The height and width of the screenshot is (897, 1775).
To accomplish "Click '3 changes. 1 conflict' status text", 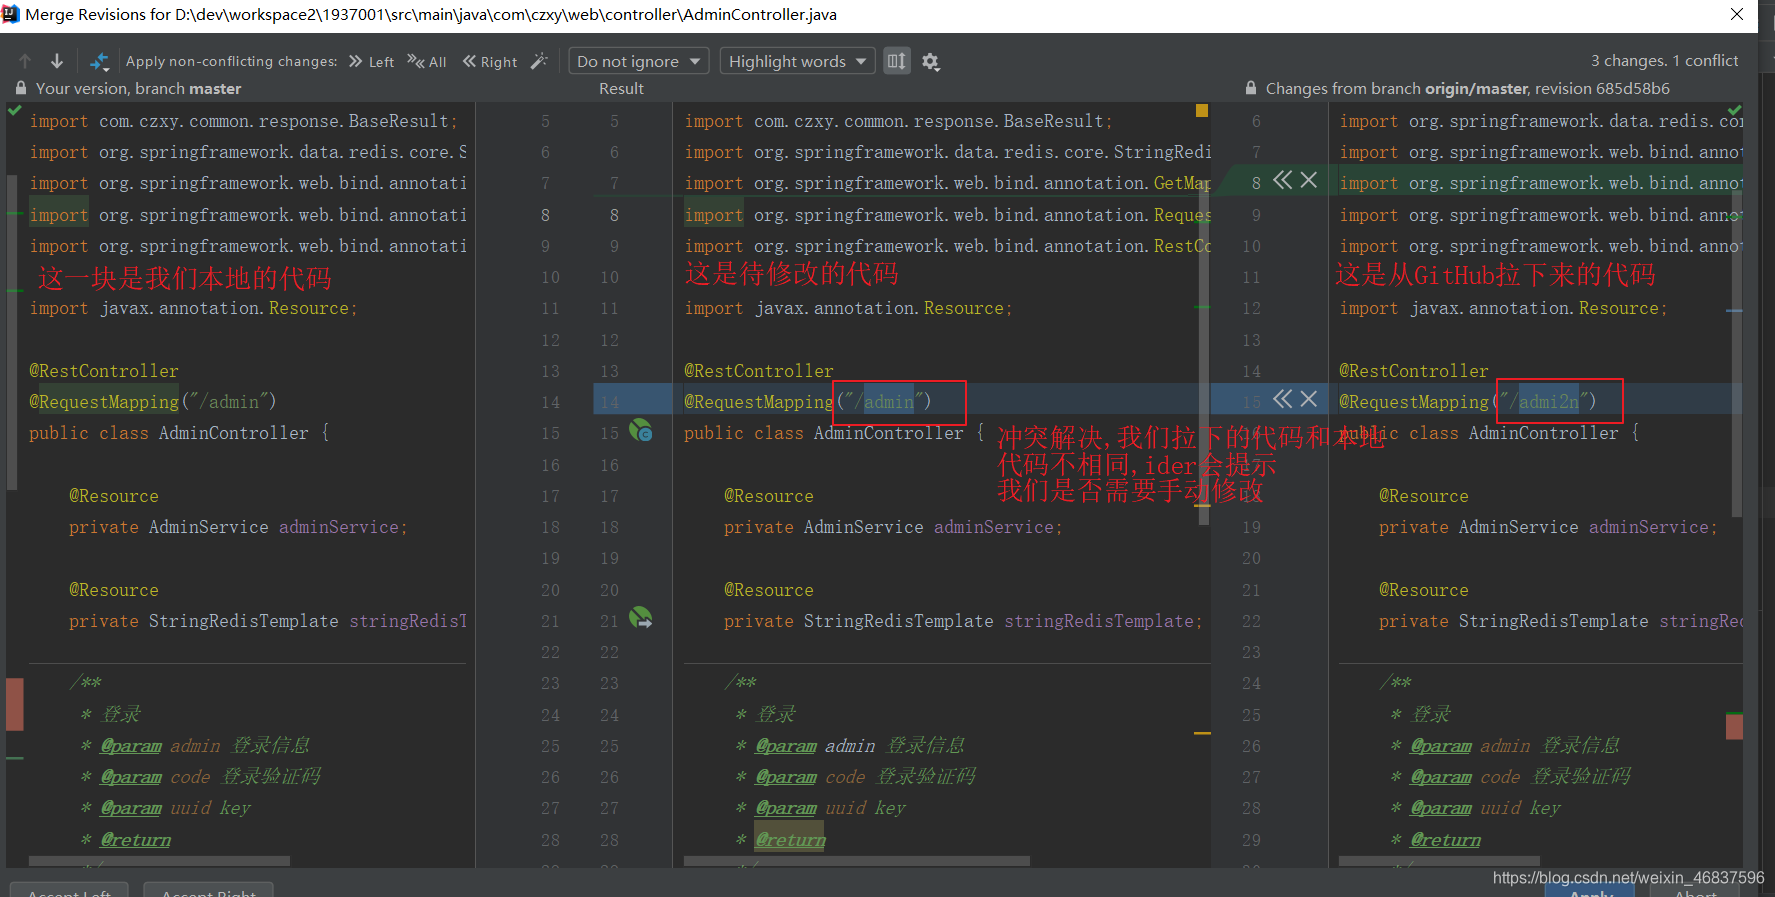I will [x=1664, y=60].
